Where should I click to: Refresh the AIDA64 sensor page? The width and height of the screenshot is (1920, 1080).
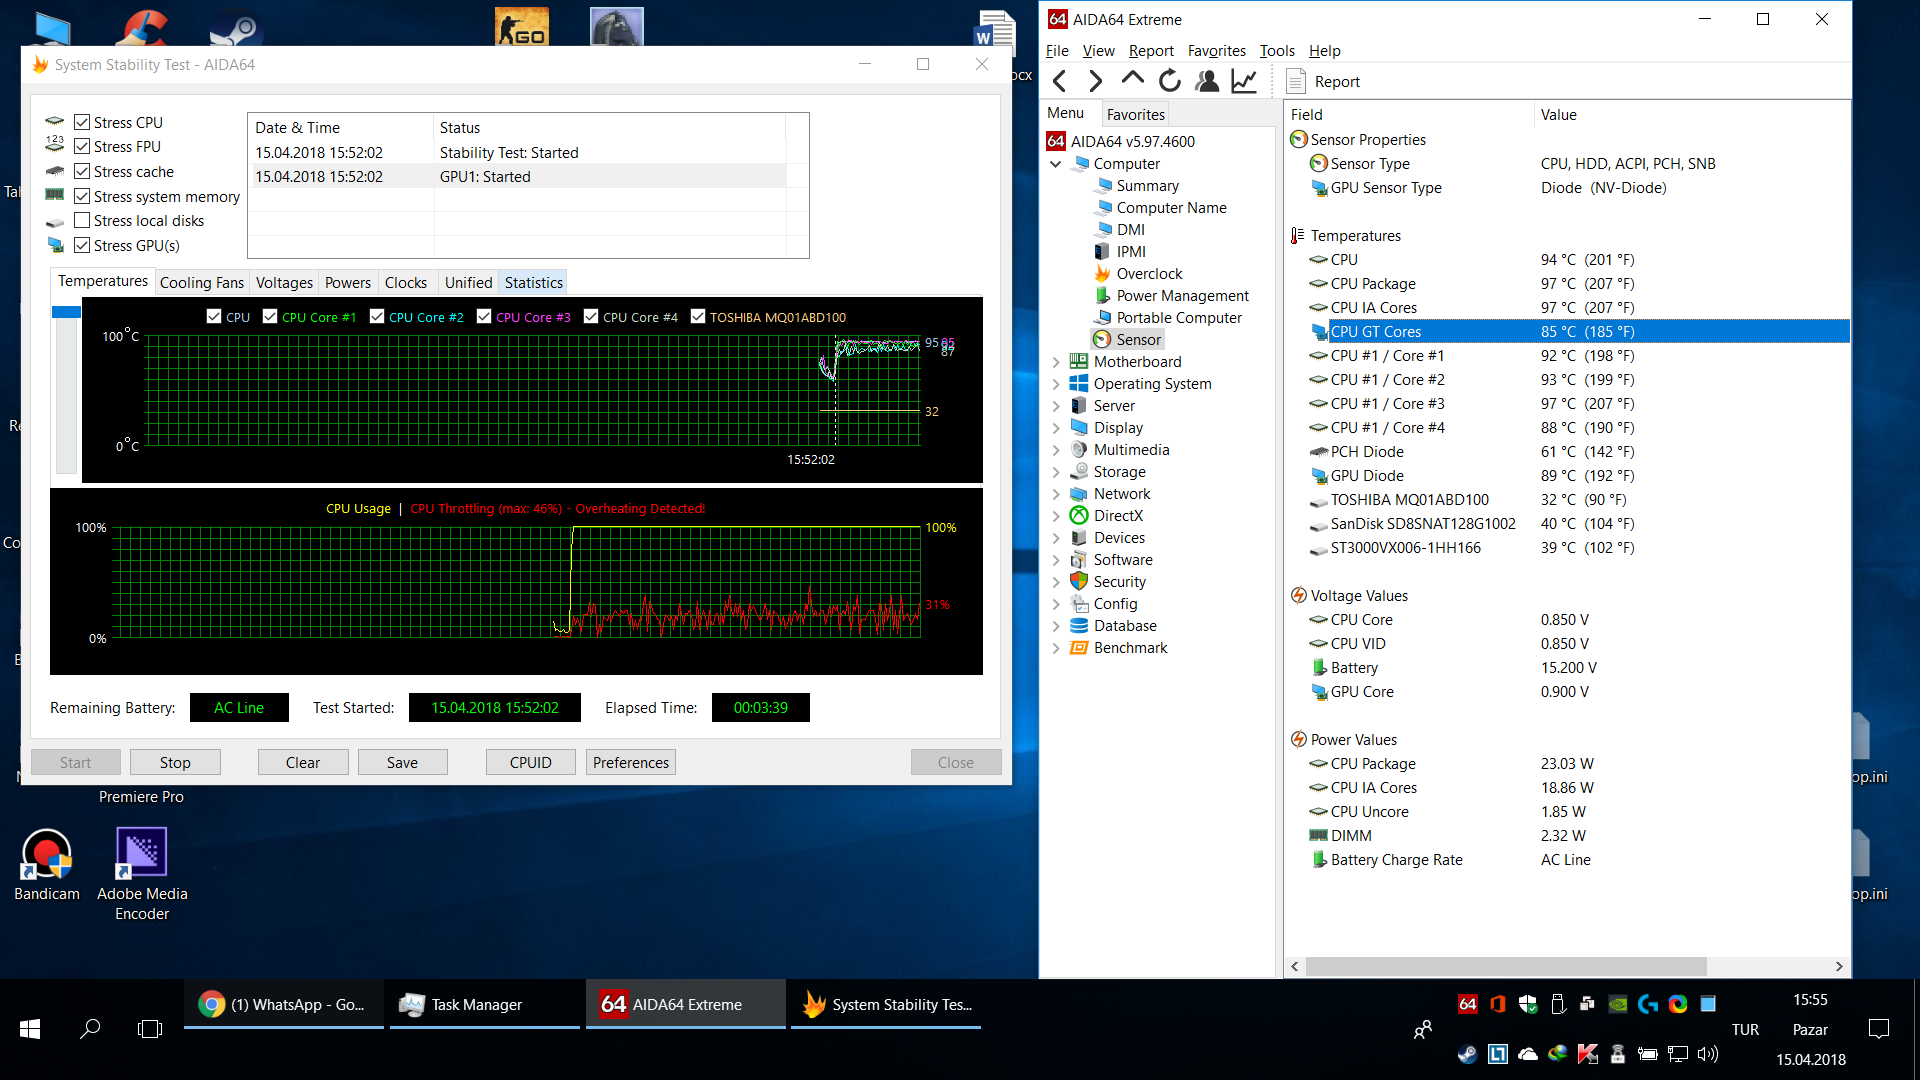(1170, 81)
